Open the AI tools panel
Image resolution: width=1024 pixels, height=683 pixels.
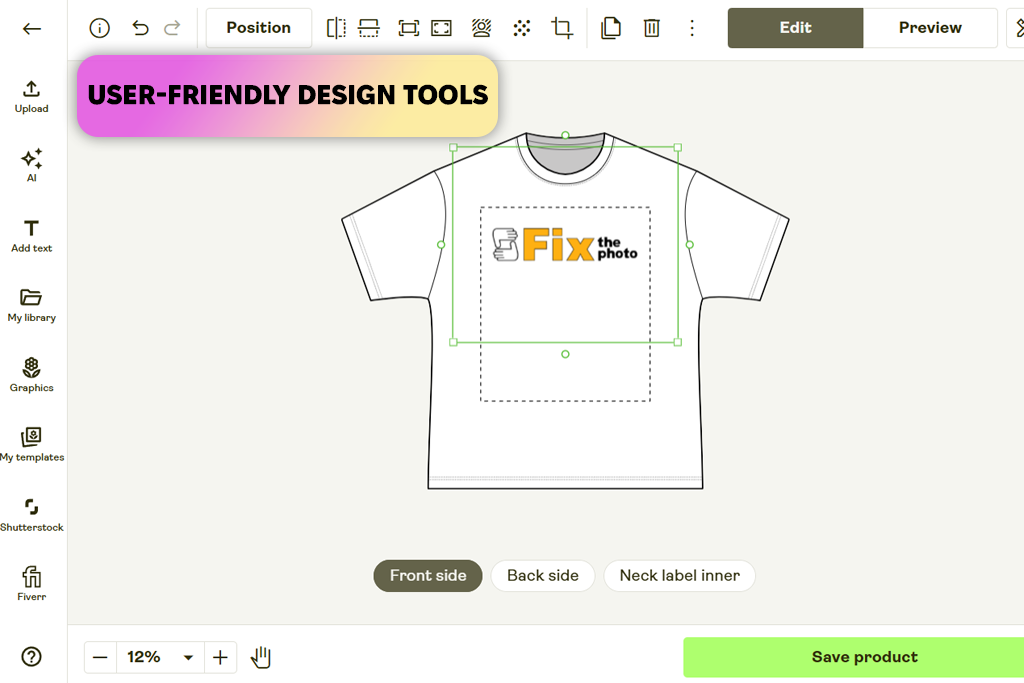pyautogui.click(x=31, y=166)
